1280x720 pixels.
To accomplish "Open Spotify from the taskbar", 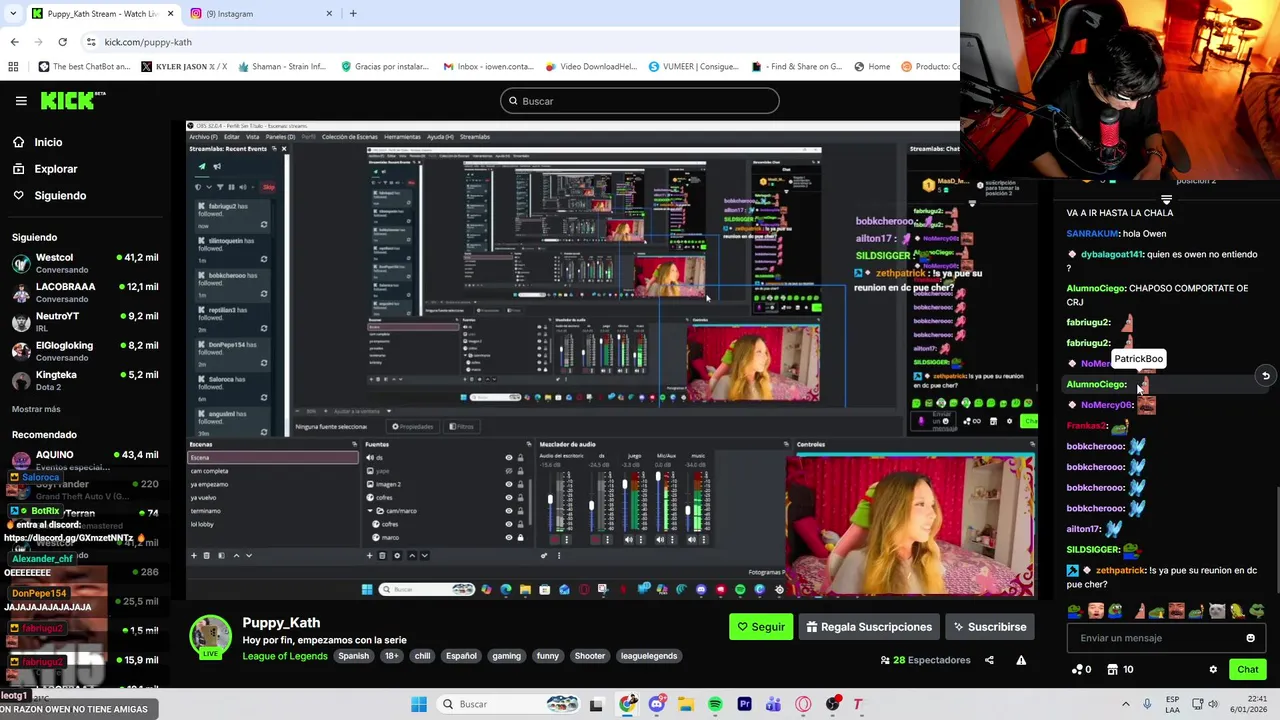I will click(715, 704).
